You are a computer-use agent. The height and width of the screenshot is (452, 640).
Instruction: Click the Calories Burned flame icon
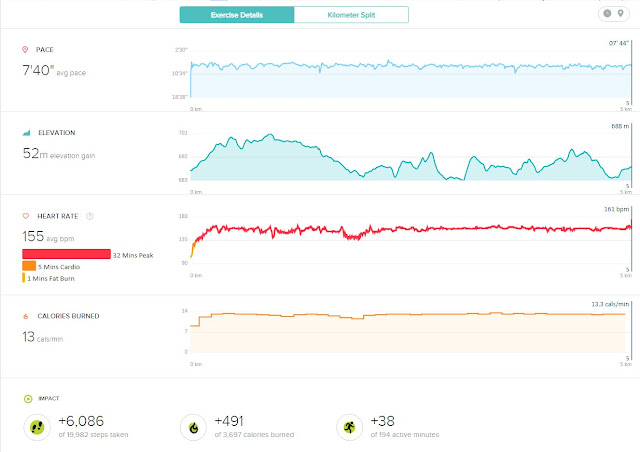[x=26, y=316]
